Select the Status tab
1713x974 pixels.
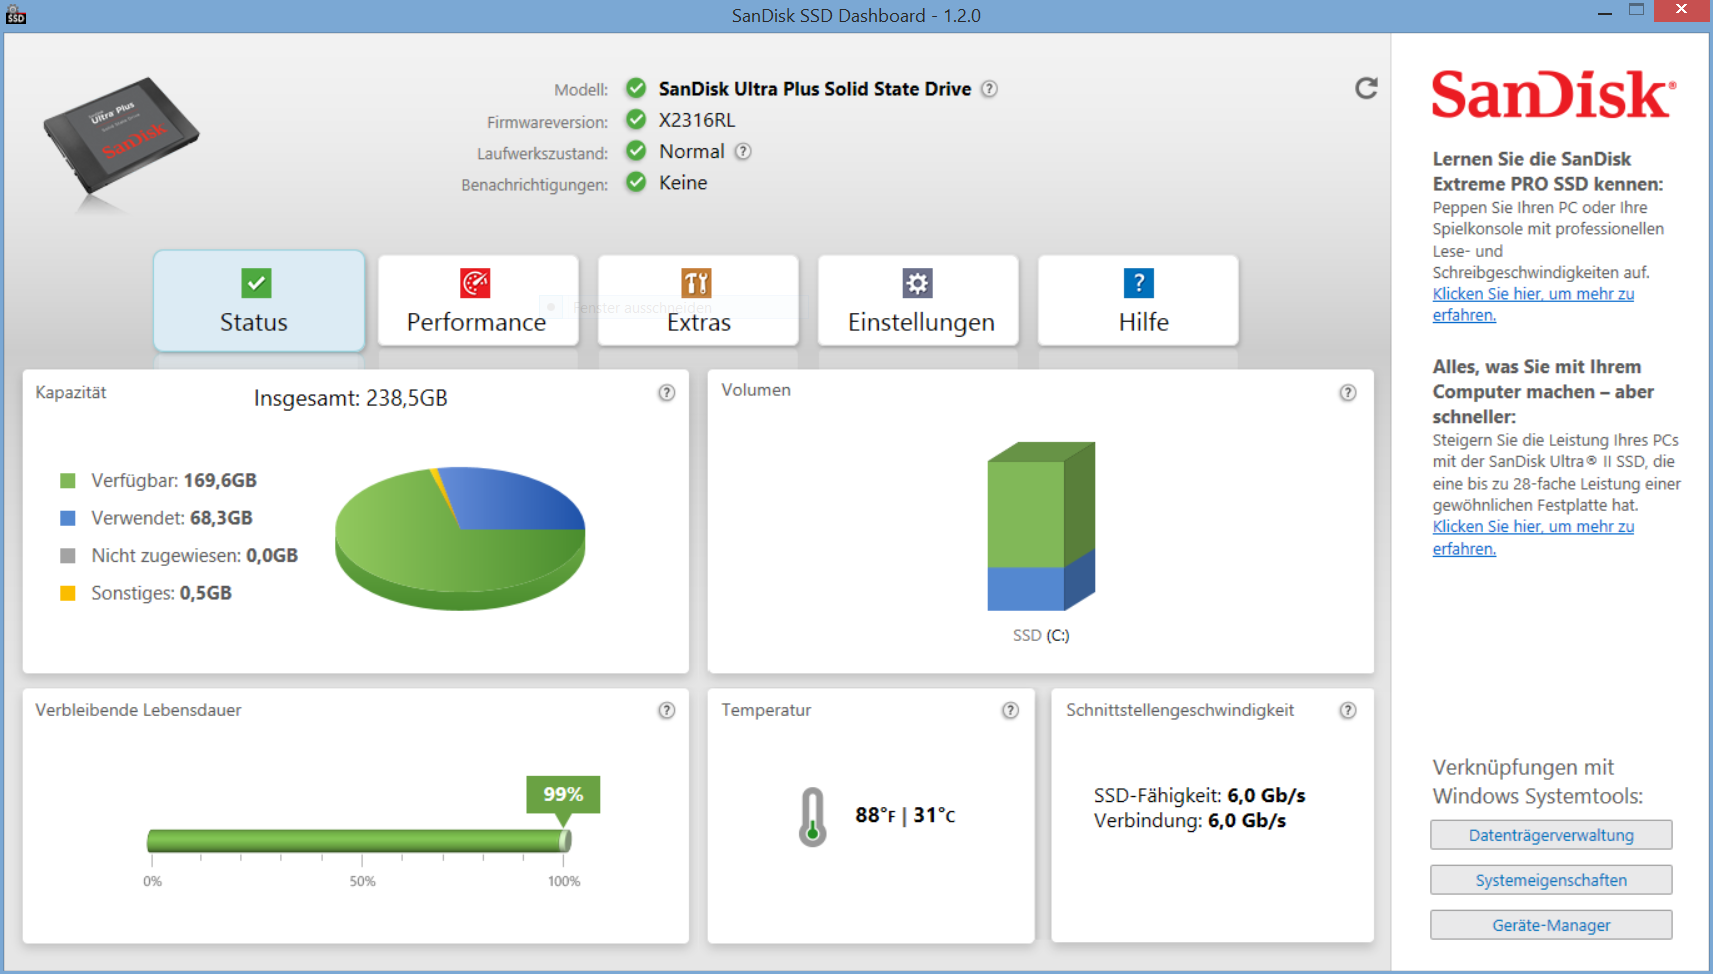(x=258, y=301)
